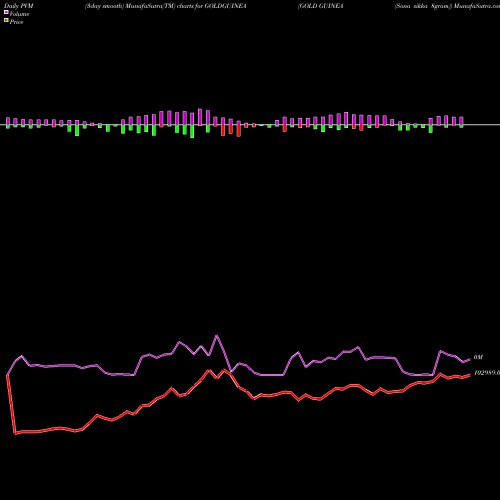Click the '102989.6' price line end value

point(487,373)
